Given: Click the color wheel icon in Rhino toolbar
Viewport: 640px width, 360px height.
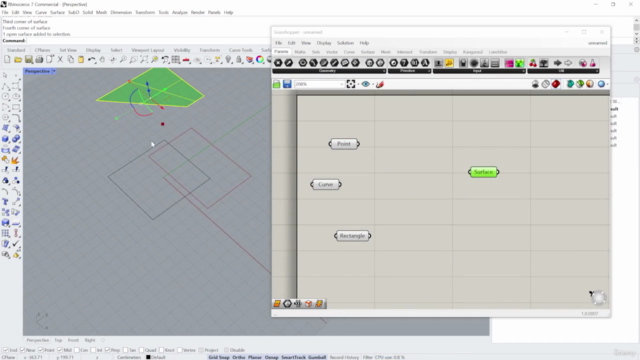Looking at the screenshot, I should pos(260,60).
